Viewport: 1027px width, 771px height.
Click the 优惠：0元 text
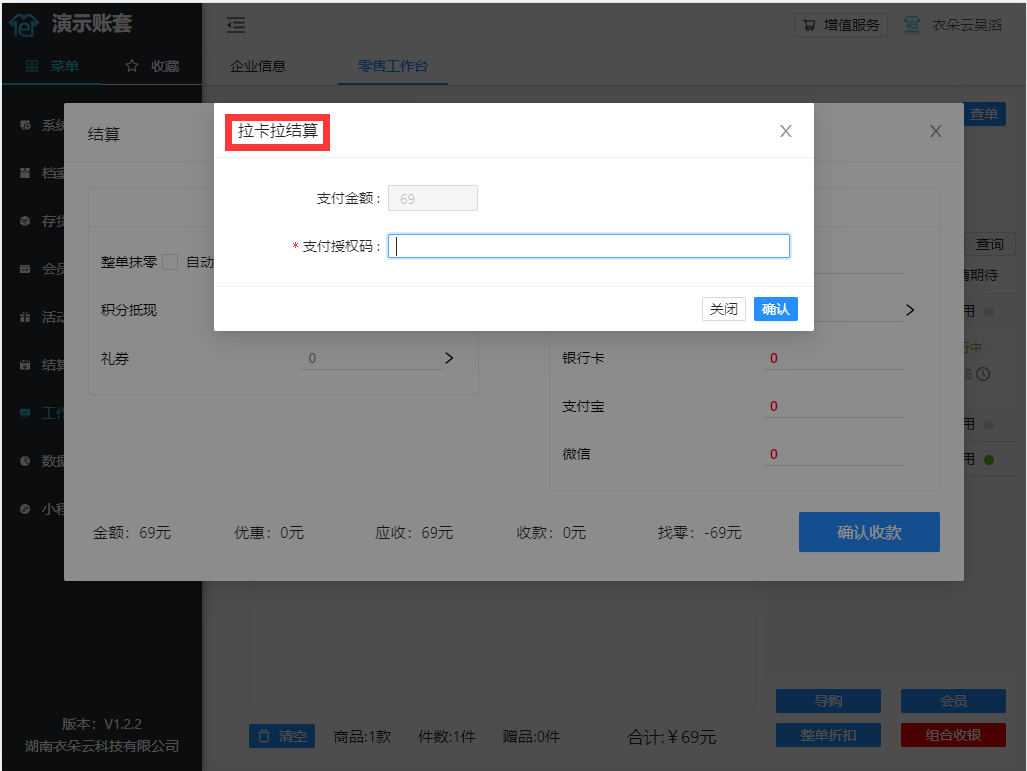coord(269,533)
